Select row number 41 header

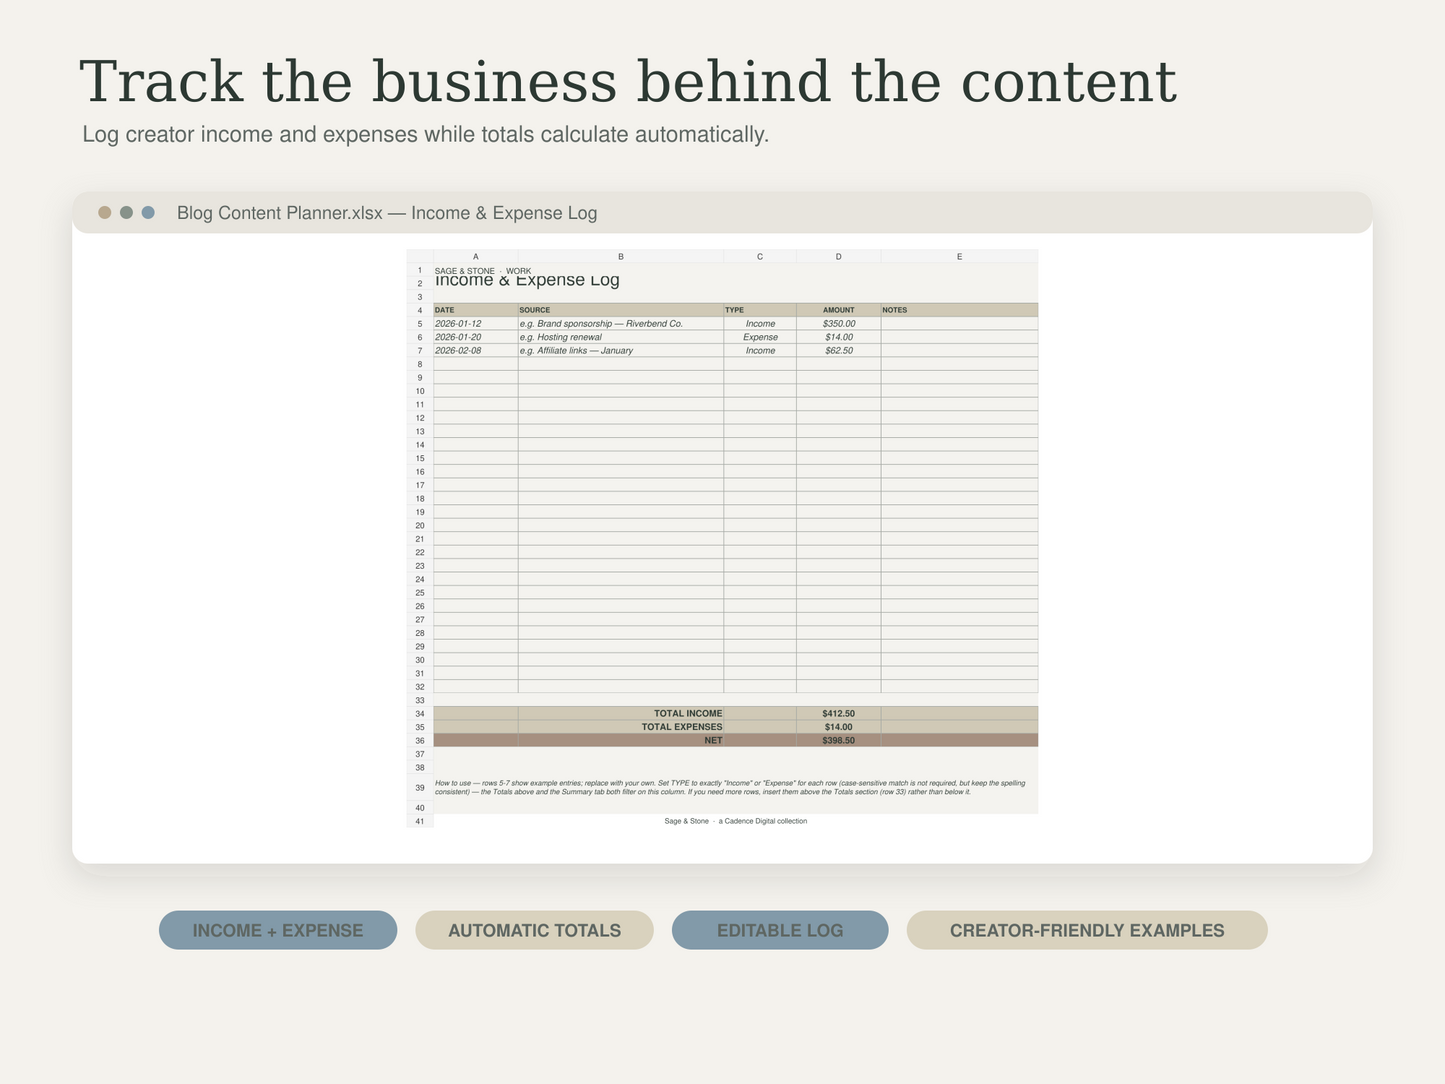420,821
